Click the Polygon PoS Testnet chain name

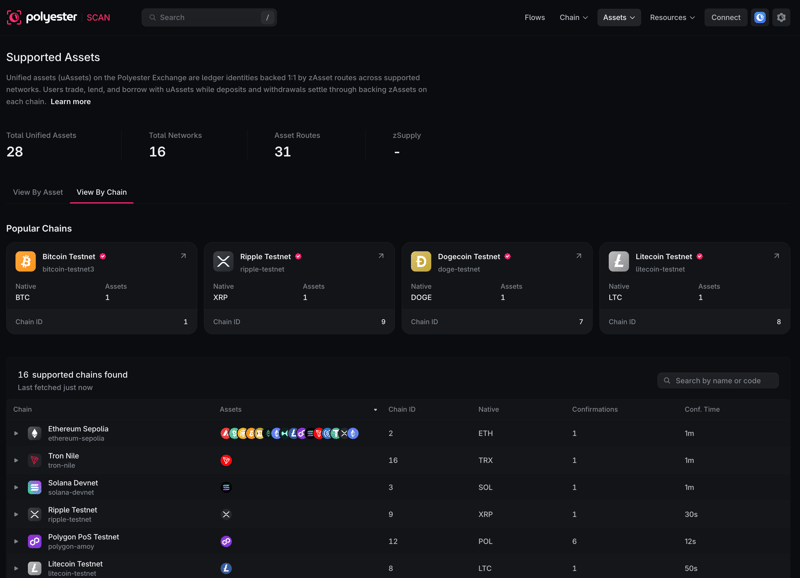click(x=84, y=537)
